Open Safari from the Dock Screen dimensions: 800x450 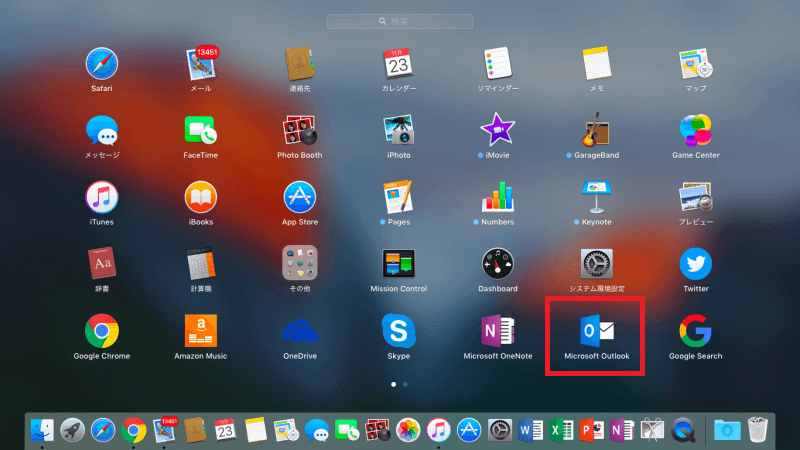coord(103,430)
